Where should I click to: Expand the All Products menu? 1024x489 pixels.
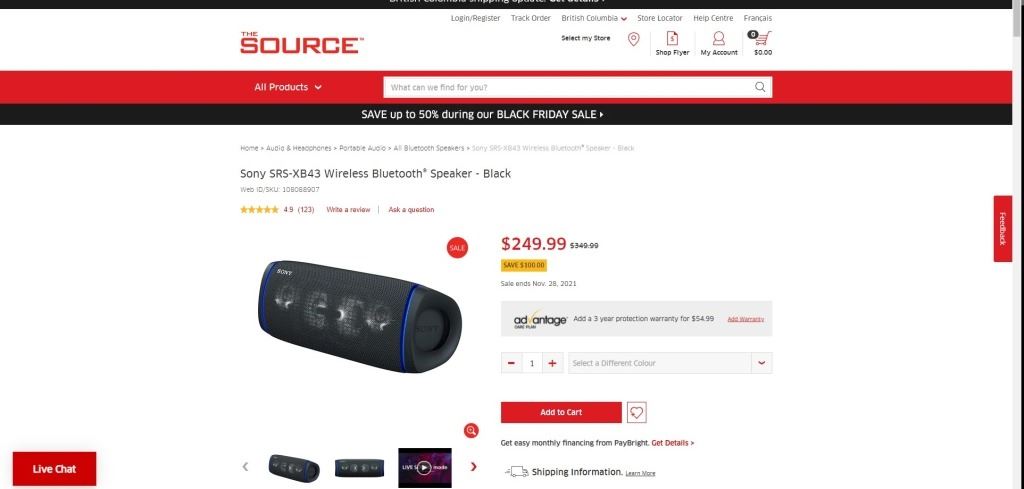point(288,87)
